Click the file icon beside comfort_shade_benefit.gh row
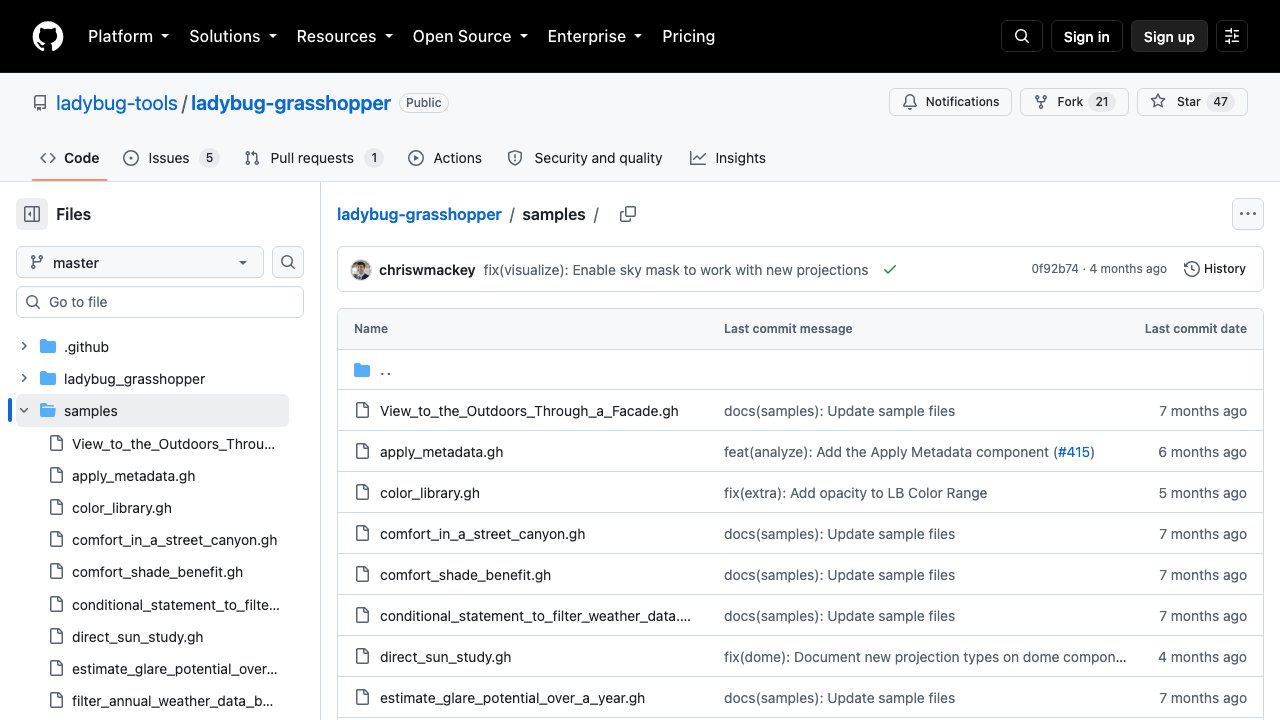This screenshot has height=720, width=1280. tap(362, 575)
